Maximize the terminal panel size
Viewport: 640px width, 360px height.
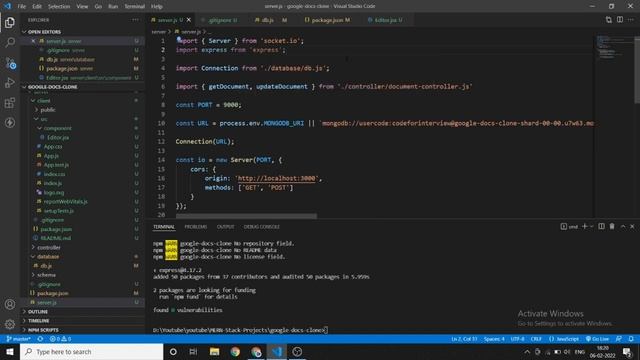623,227
